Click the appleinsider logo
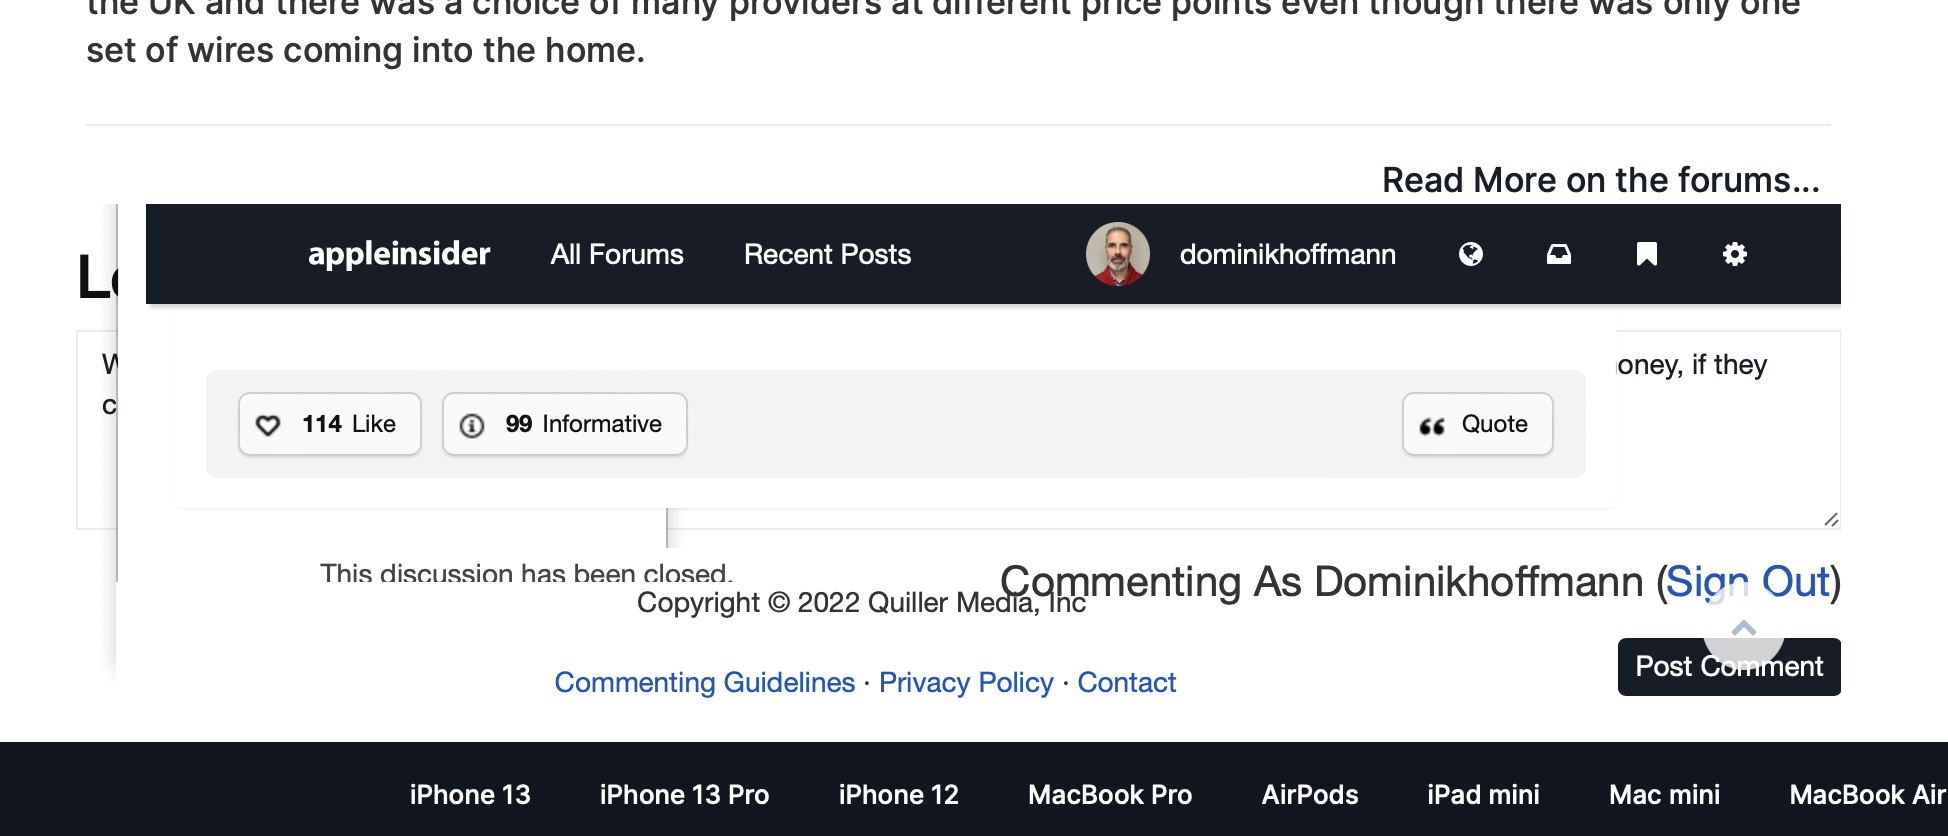The height and width of the screenshot is (836, 1948). pos(399,254)
